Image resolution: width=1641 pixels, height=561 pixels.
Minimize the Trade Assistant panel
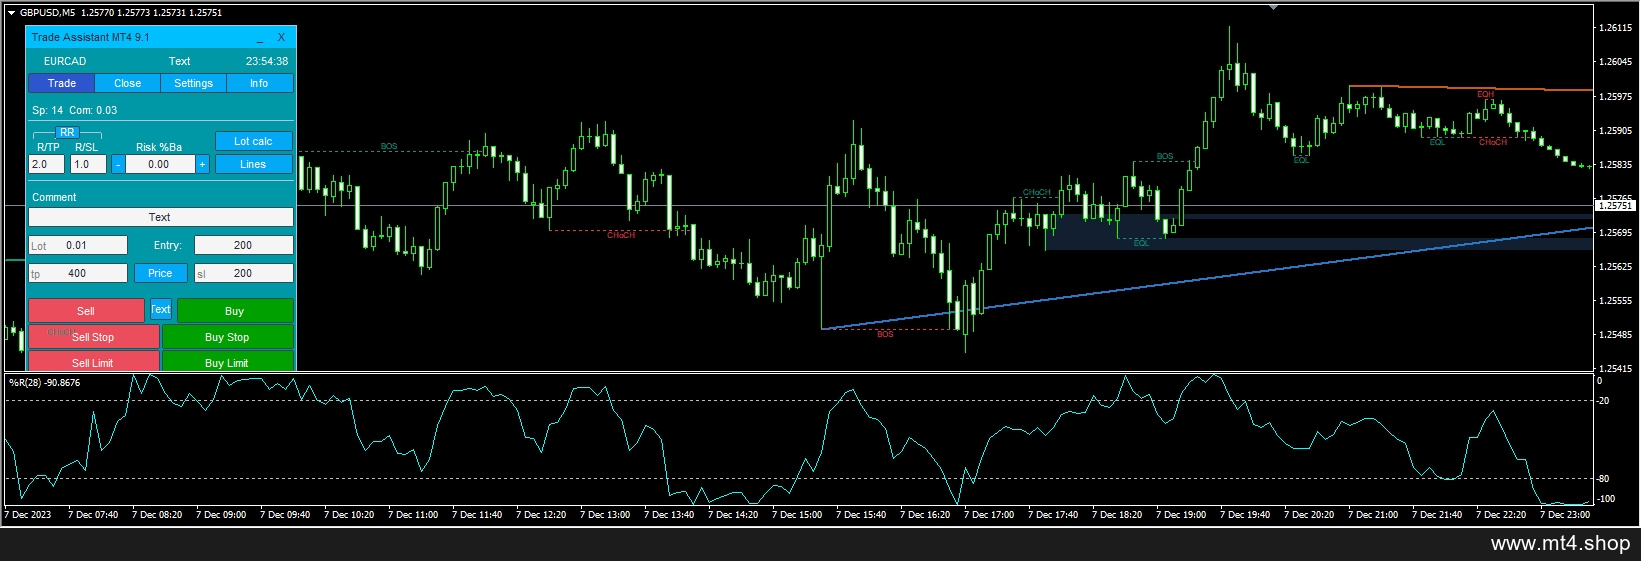tap(260, 38)
